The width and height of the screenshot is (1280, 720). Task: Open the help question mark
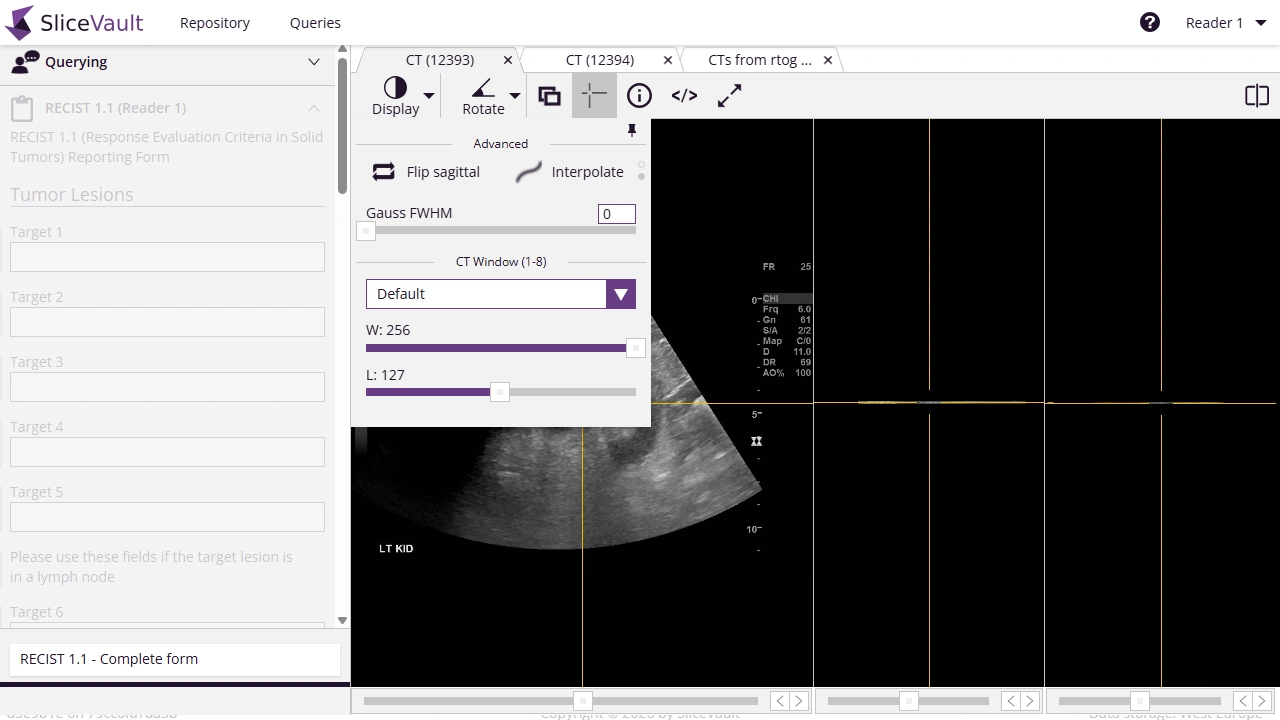pos(1149,21)
